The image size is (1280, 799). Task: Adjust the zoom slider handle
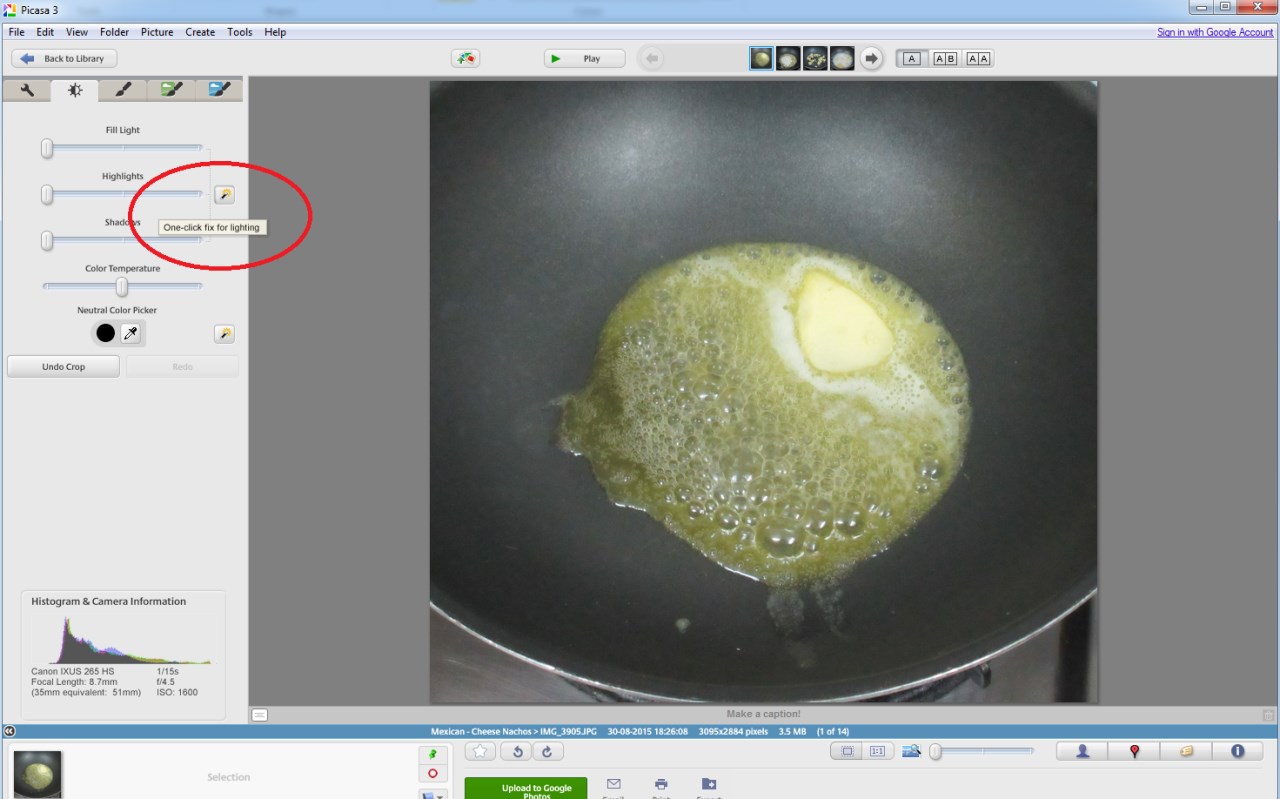click(x=936, y=752)
